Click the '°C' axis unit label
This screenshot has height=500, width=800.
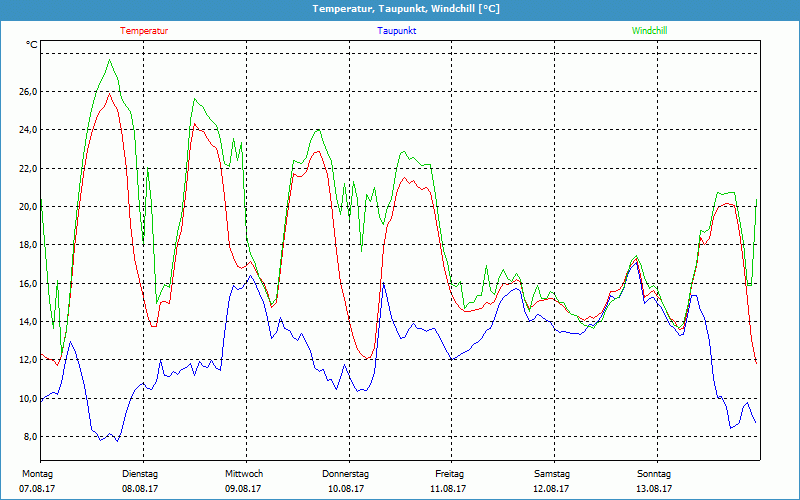(32, 45)
